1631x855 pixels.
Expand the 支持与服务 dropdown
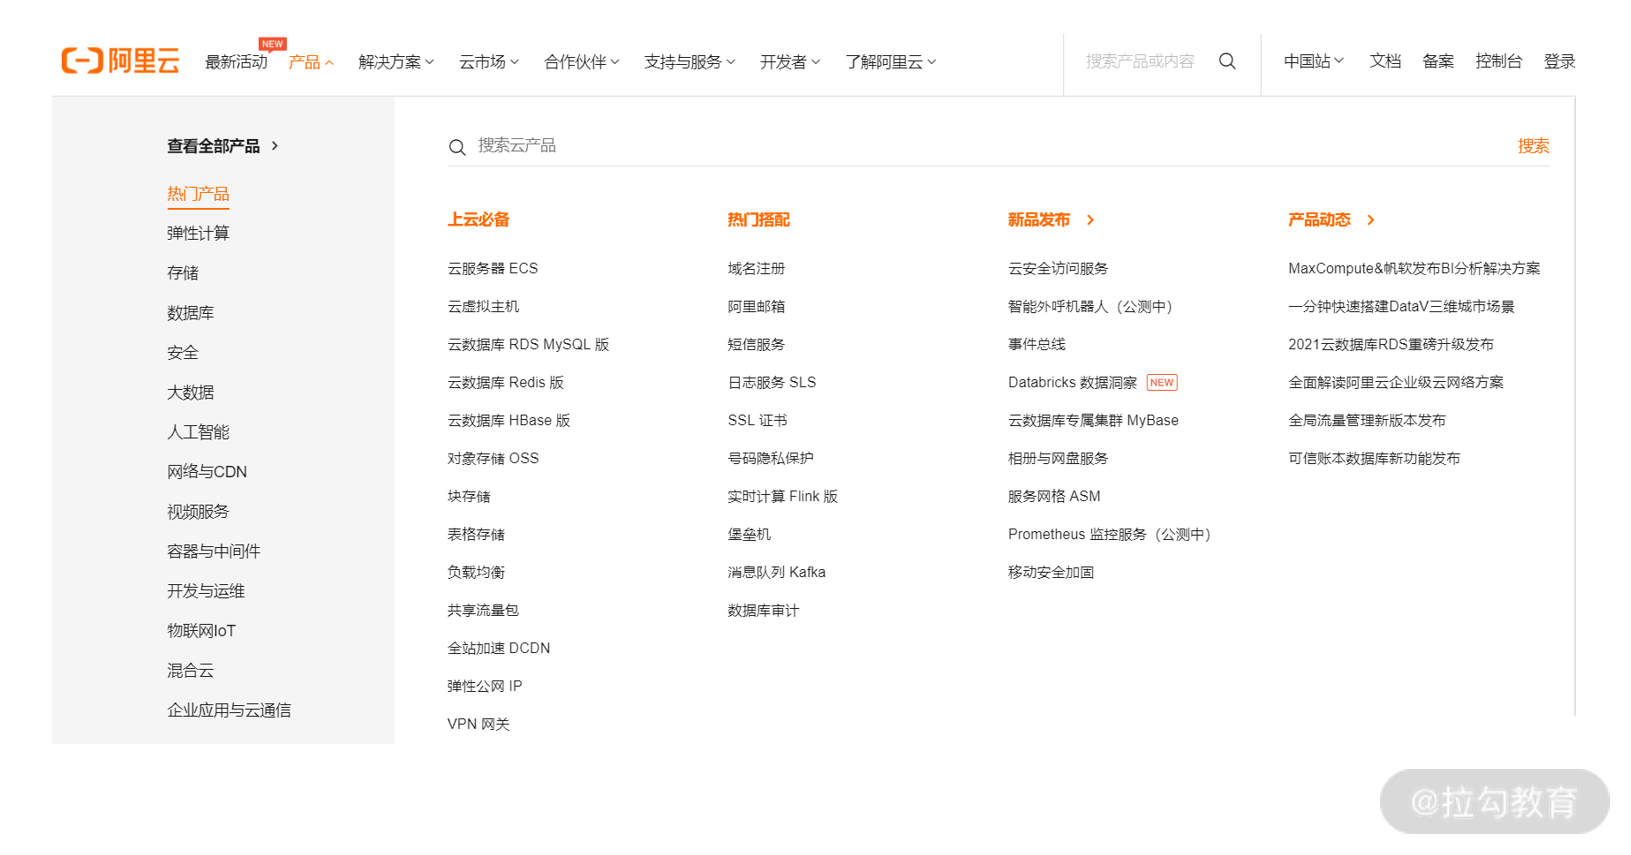tap(690, 62)
